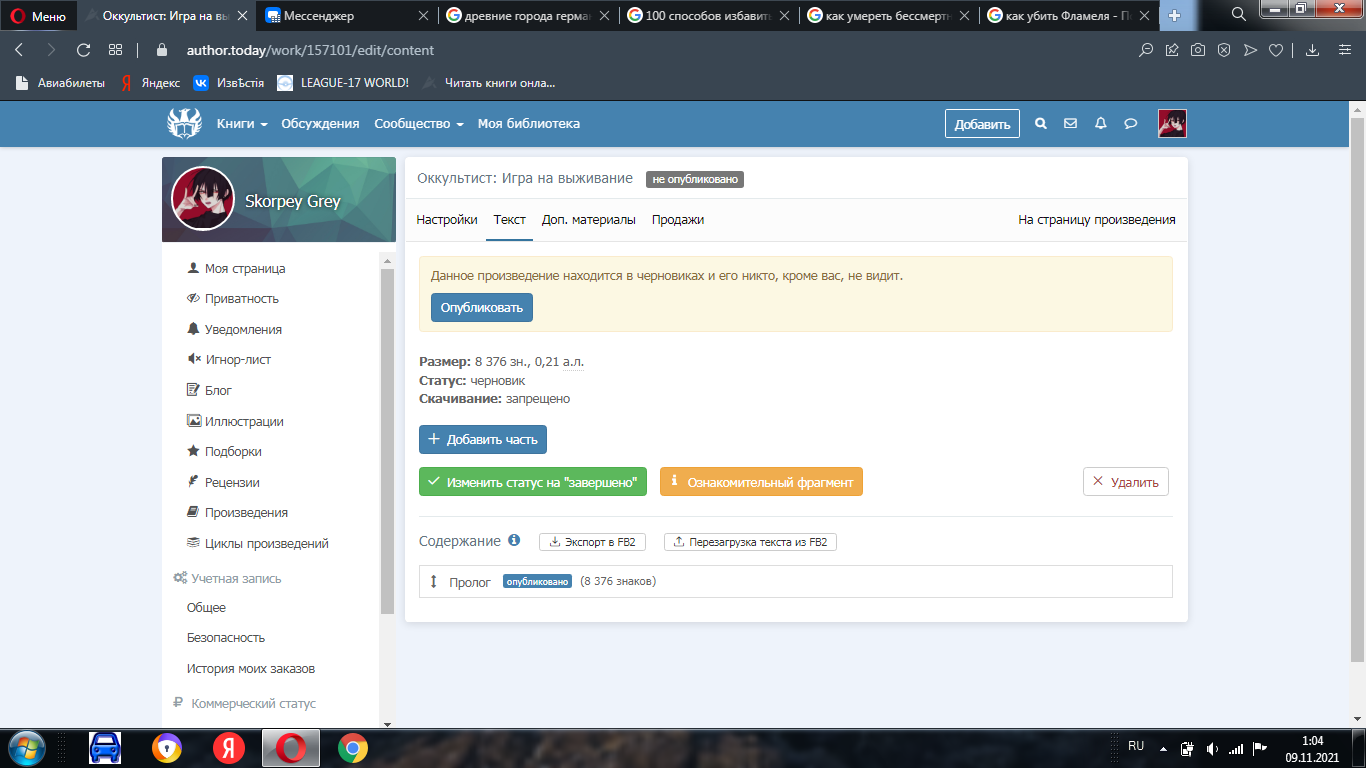The height and width of the screenshot is (768, 1366).
Task: Click the browser address bar URL
Action: (310, 50)
